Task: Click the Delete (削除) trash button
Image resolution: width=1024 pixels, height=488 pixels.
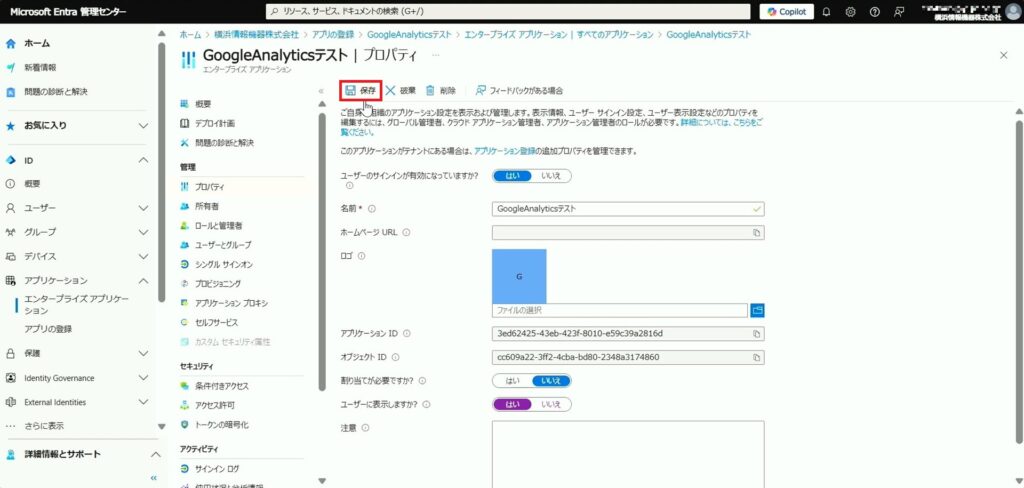Action: [441, 91]
